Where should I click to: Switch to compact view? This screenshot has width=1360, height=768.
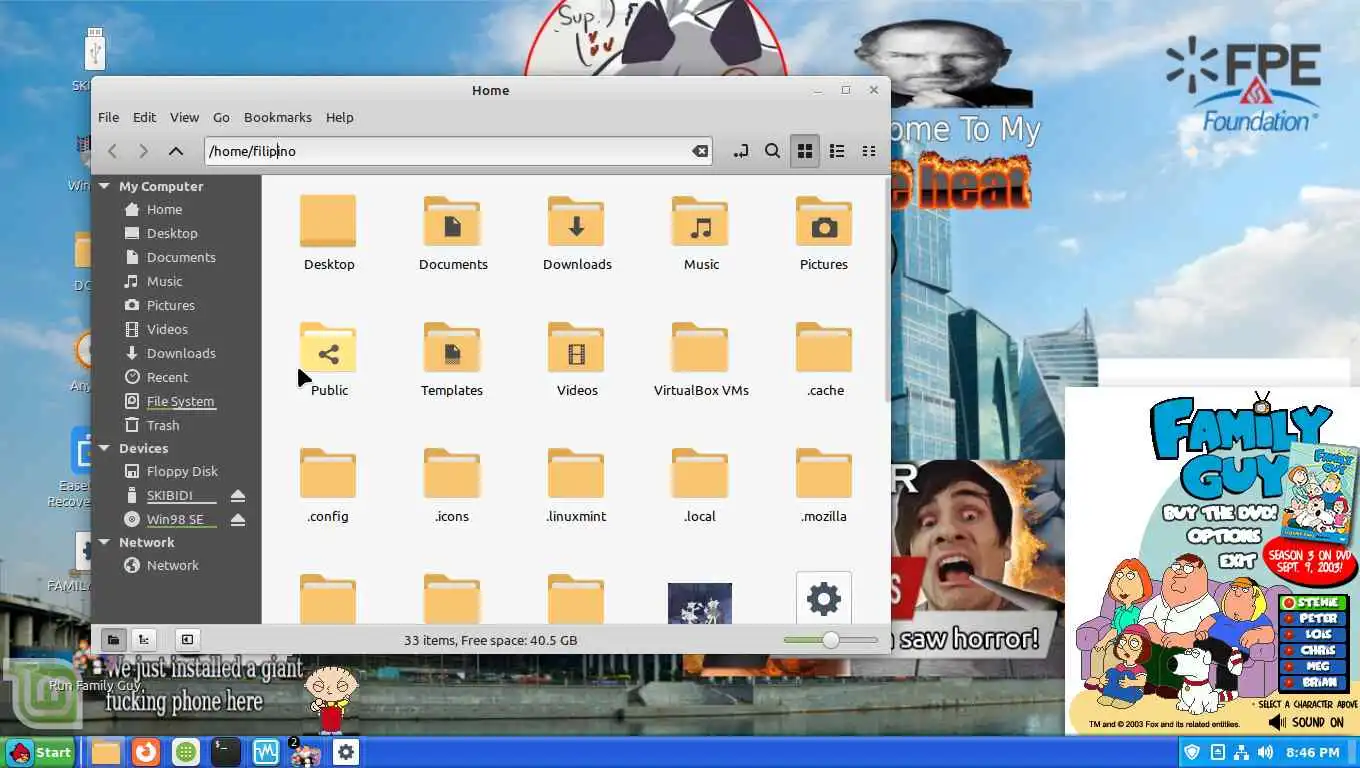(869, 151)
